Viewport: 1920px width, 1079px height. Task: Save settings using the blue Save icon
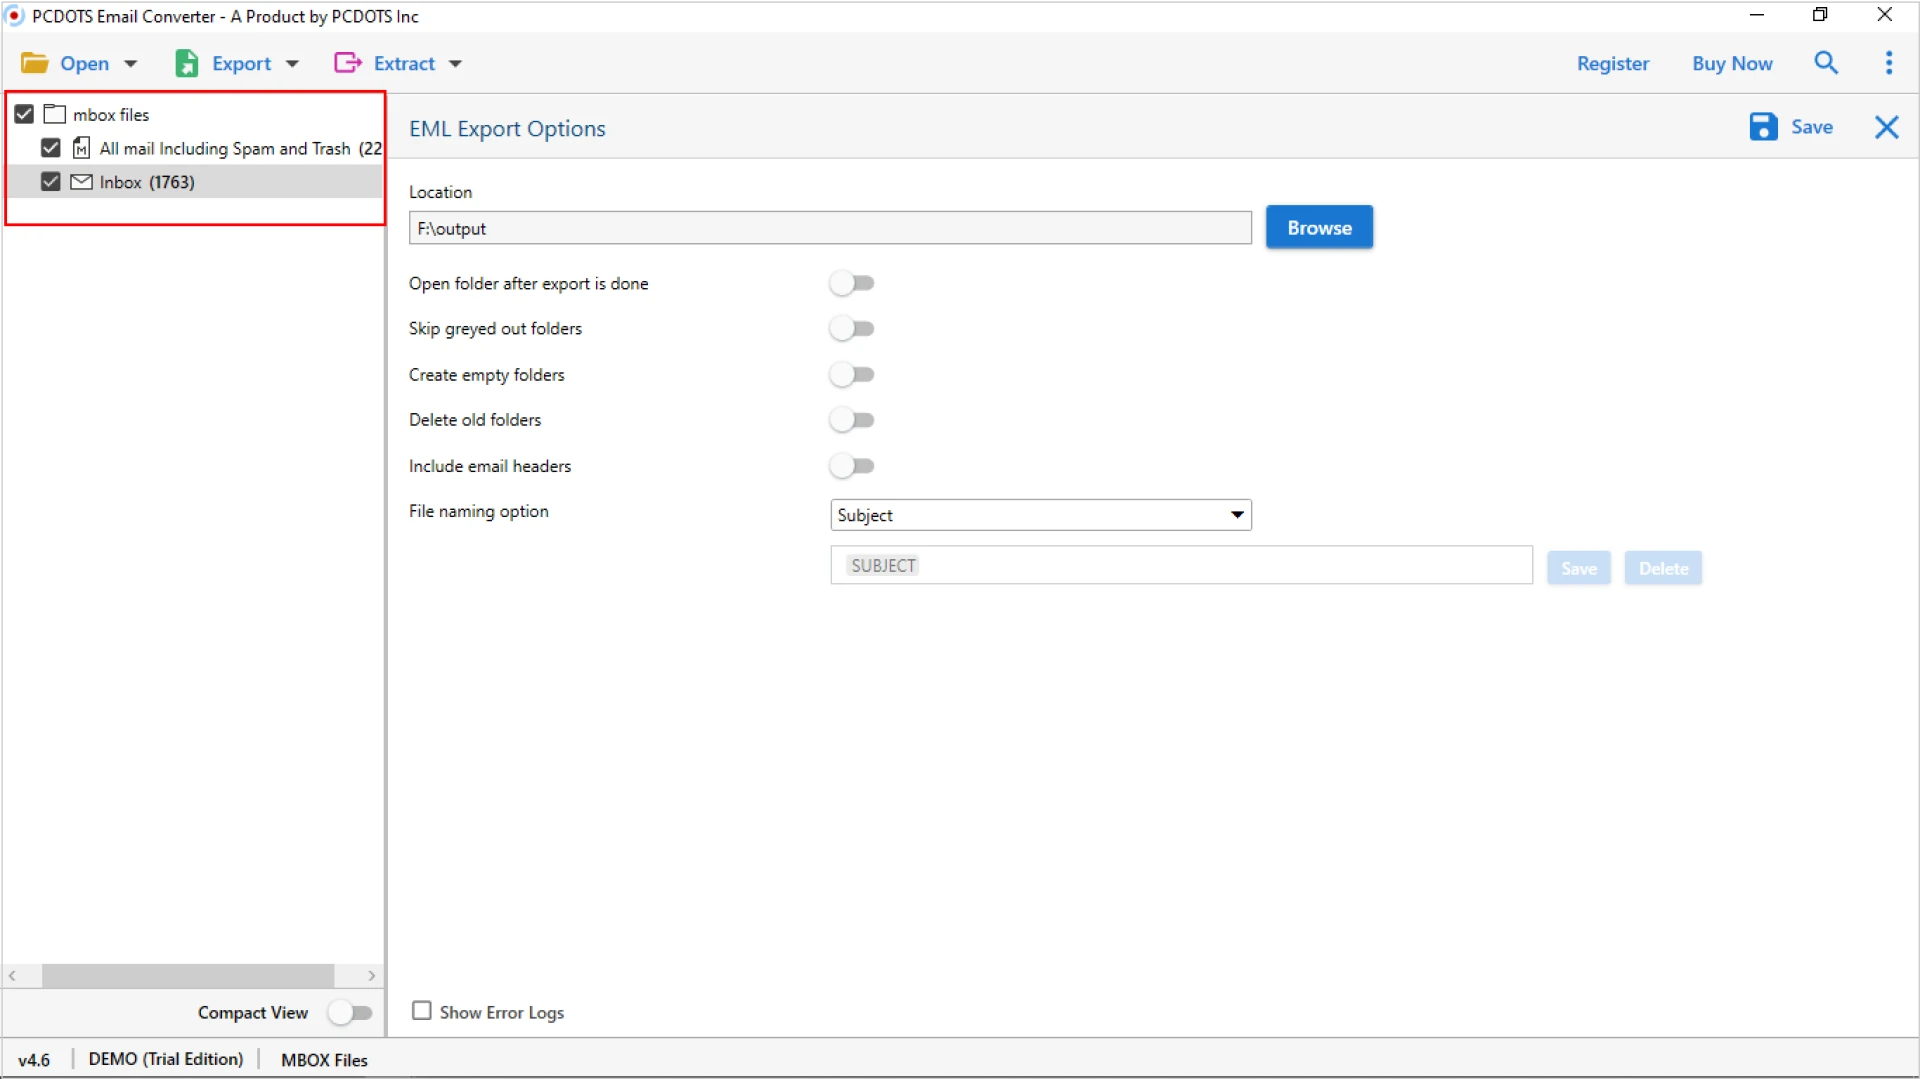[1763, 127]
